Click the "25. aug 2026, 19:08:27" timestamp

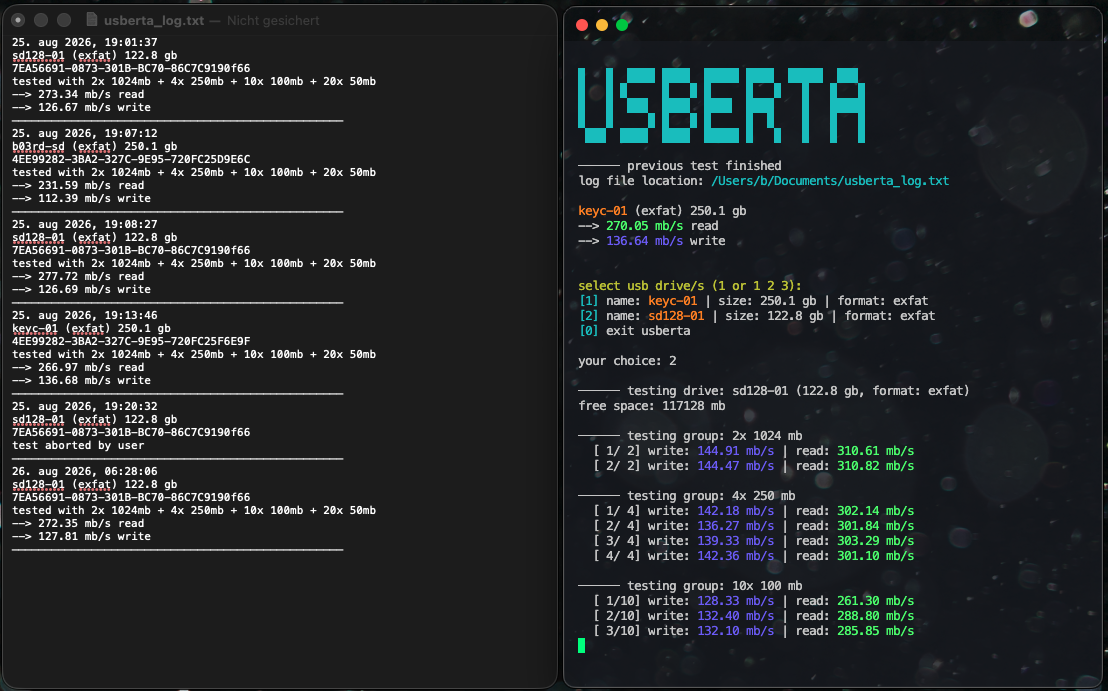click(x=84, y=225)
